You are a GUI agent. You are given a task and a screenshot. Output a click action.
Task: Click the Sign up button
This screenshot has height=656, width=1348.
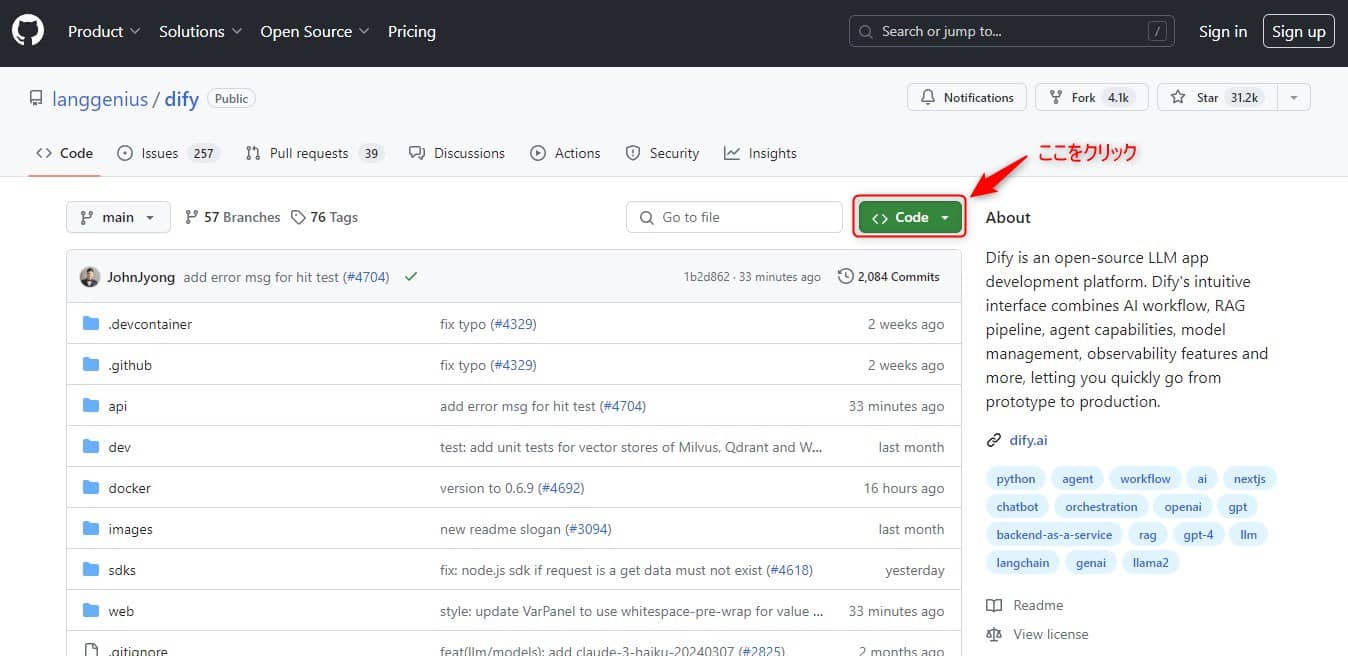1298,32
